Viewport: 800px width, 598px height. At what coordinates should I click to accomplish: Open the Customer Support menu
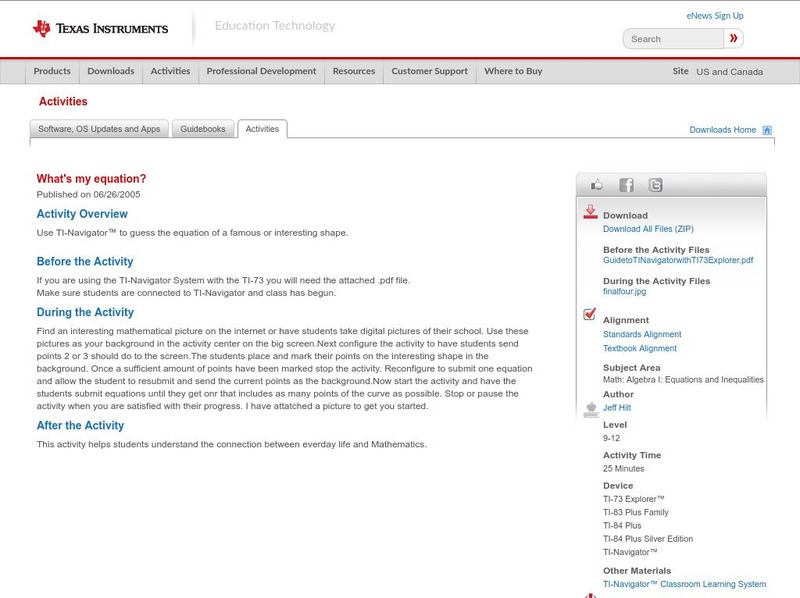click(x=430, y=71)
